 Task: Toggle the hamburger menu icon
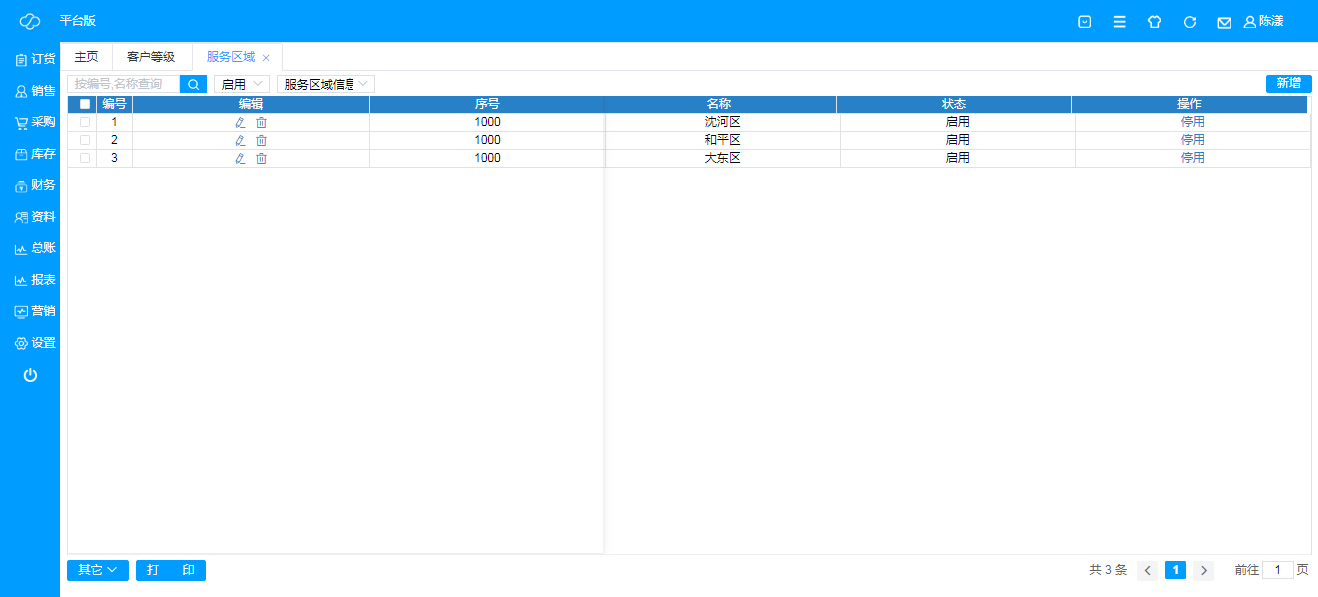pyautogui.click(x=1120, y=22)
